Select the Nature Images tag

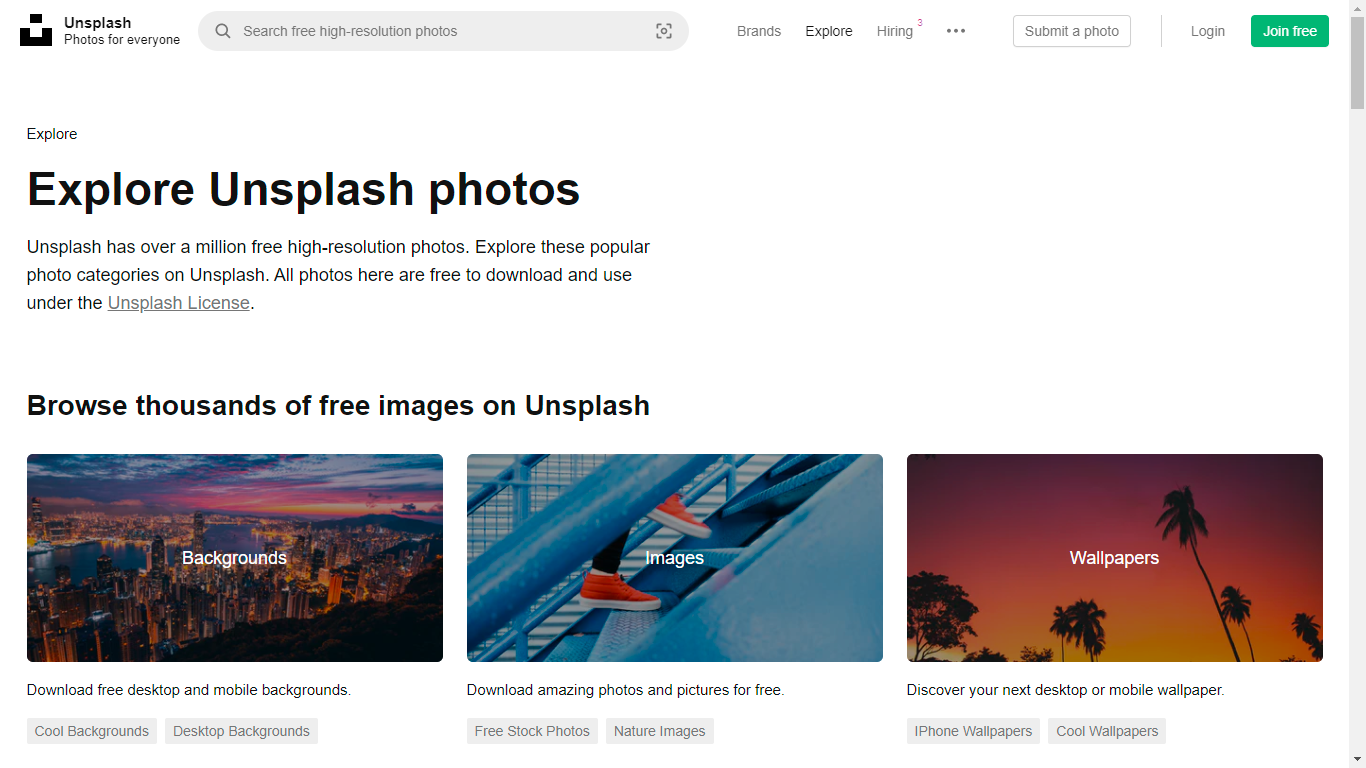tap(660, 731)
